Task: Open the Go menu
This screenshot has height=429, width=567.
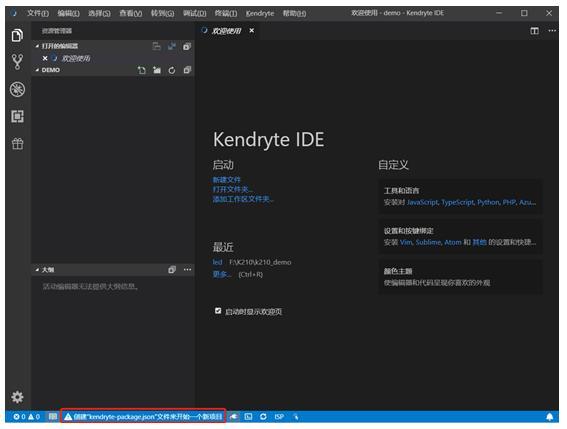Action: (x=162, y=13)
